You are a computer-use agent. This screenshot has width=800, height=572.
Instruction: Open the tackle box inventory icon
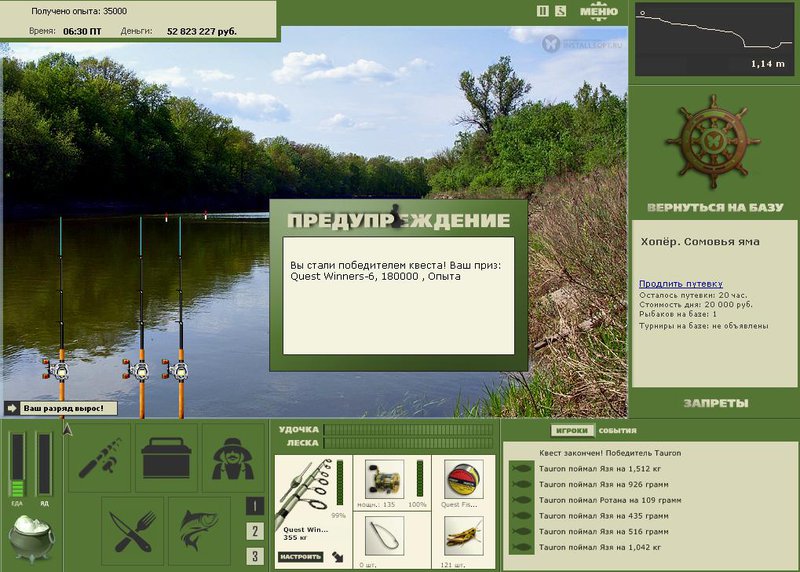pos(166,458)
